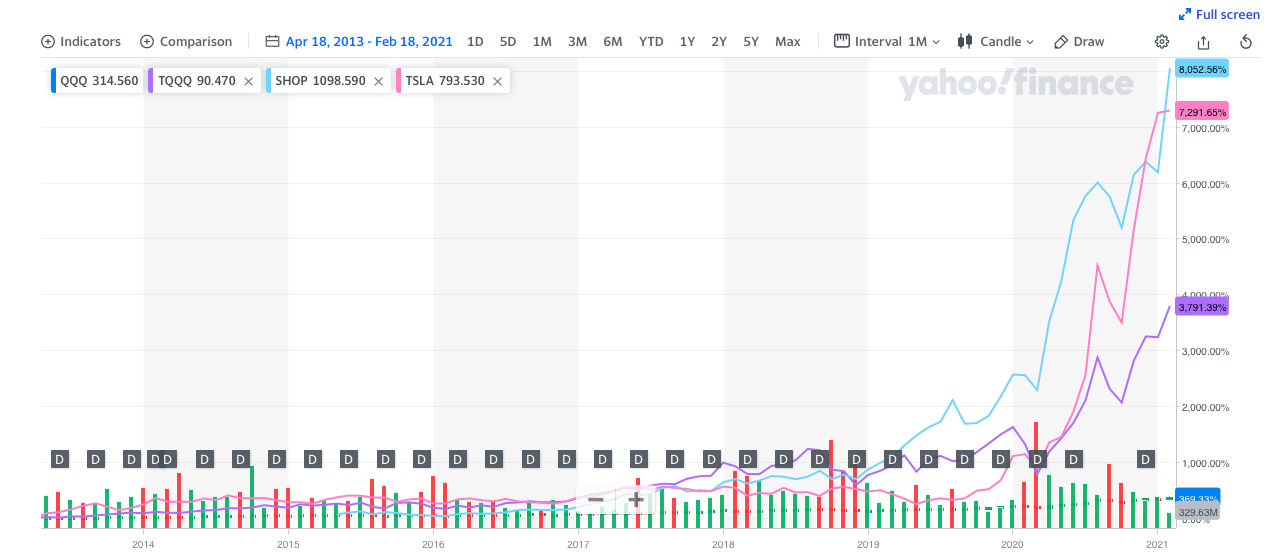Click the 8,052.56% SHOP value tag
Screen dimensions: 1277x555
click(x=1202, y=70)
